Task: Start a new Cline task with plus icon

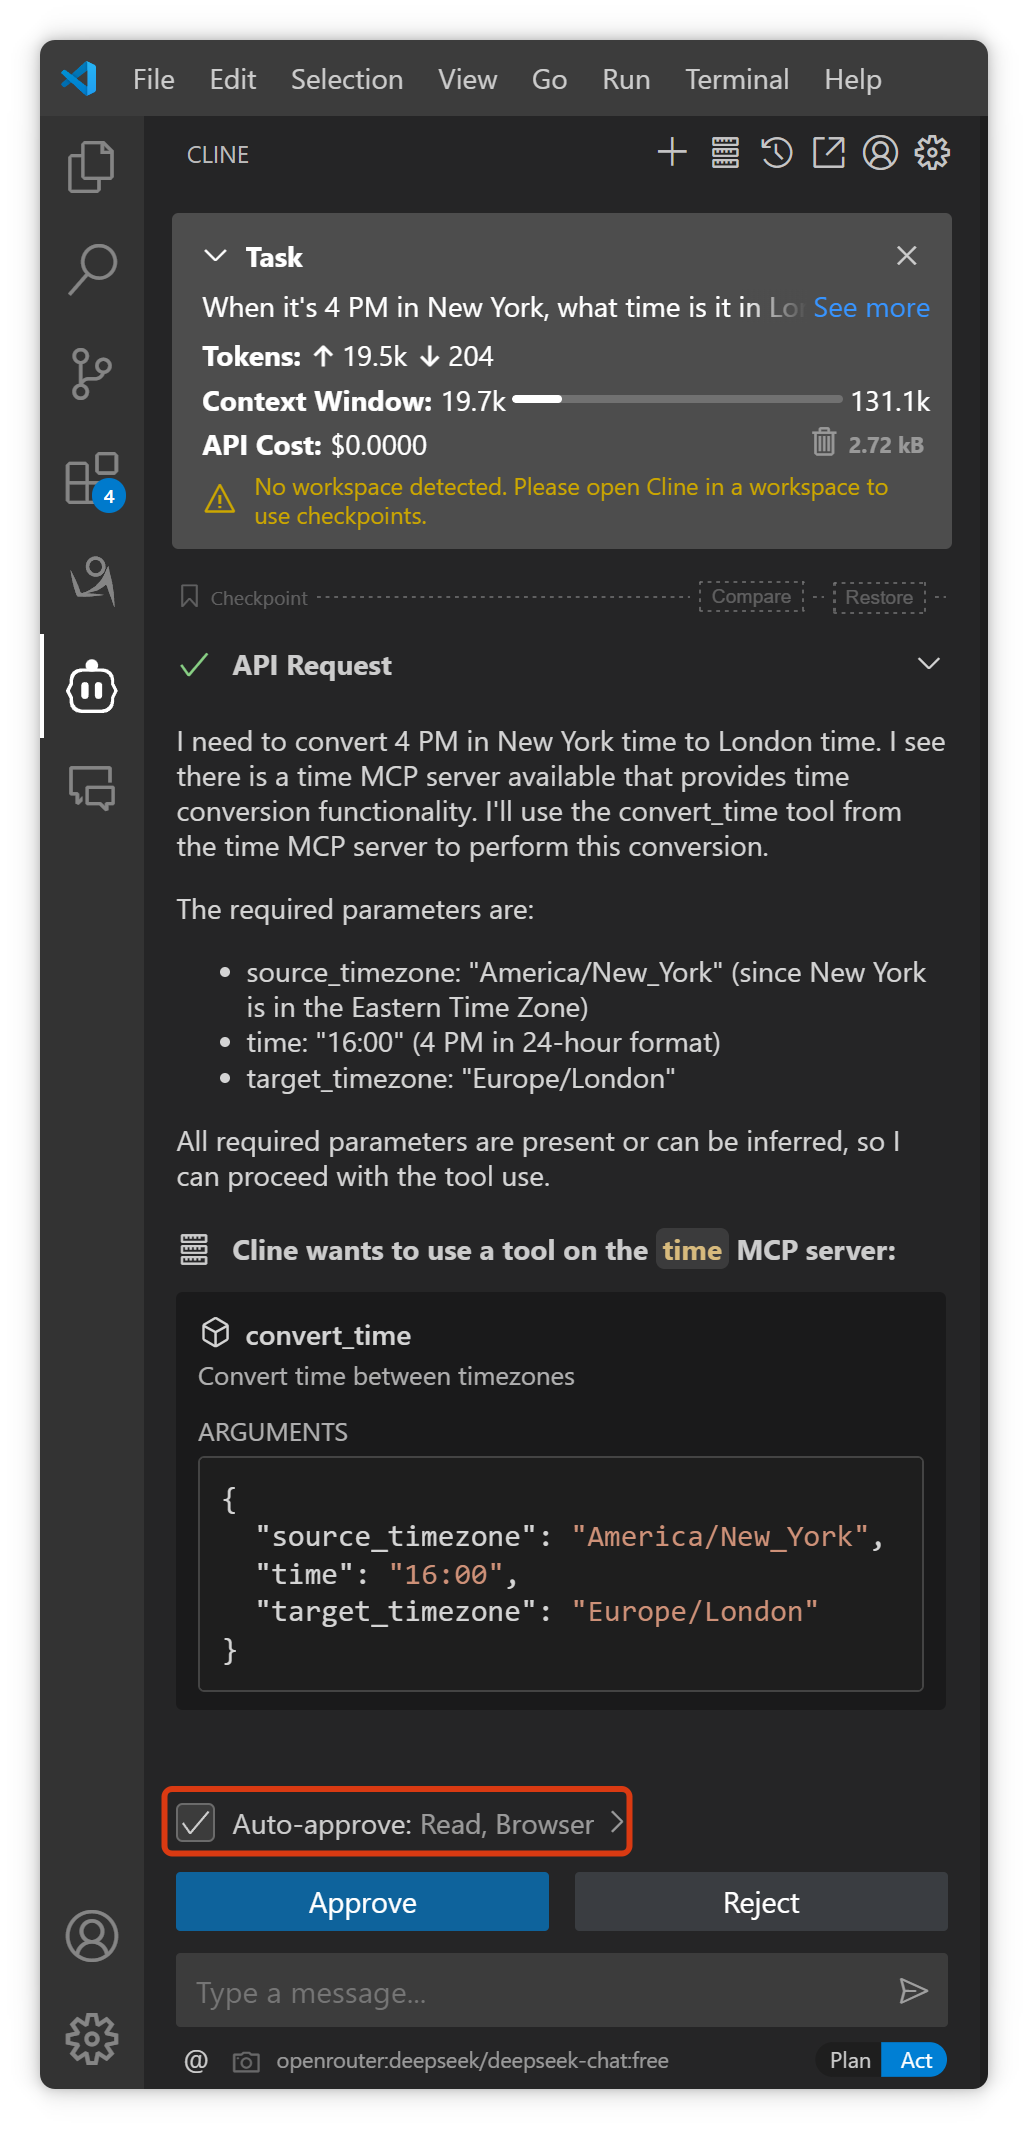Action: coord(672,153)
